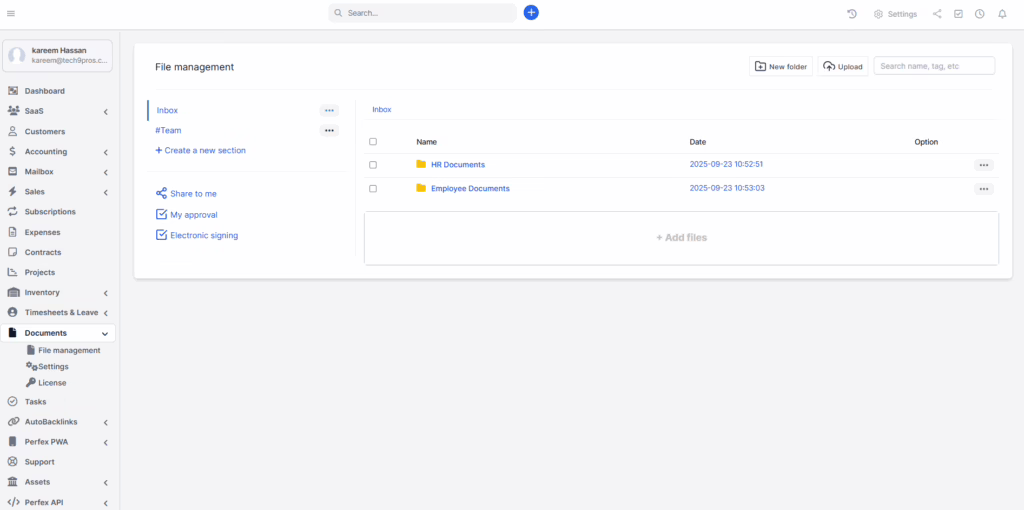Screen dimensions: 1024x510
Task: Tick the select-all checkbox in header
Action: (x=373, y=142)
